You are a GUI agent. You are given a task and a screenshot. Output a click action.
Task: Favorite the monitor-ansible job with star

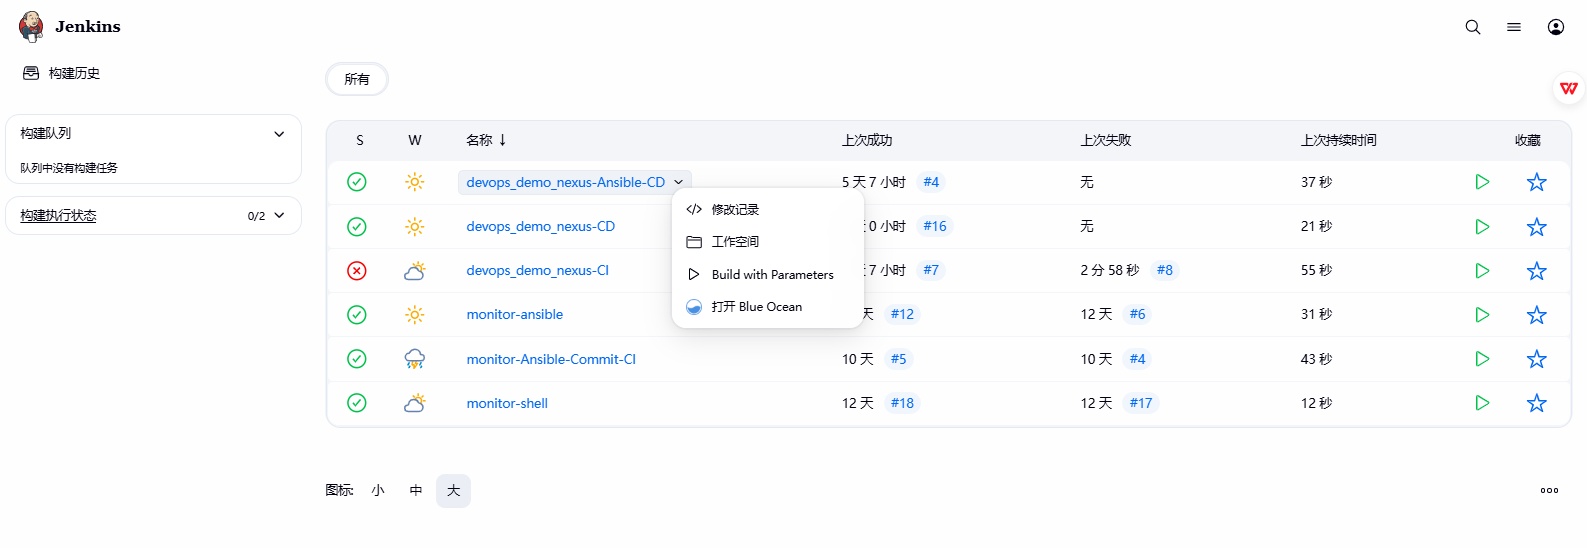[1536, 315]
